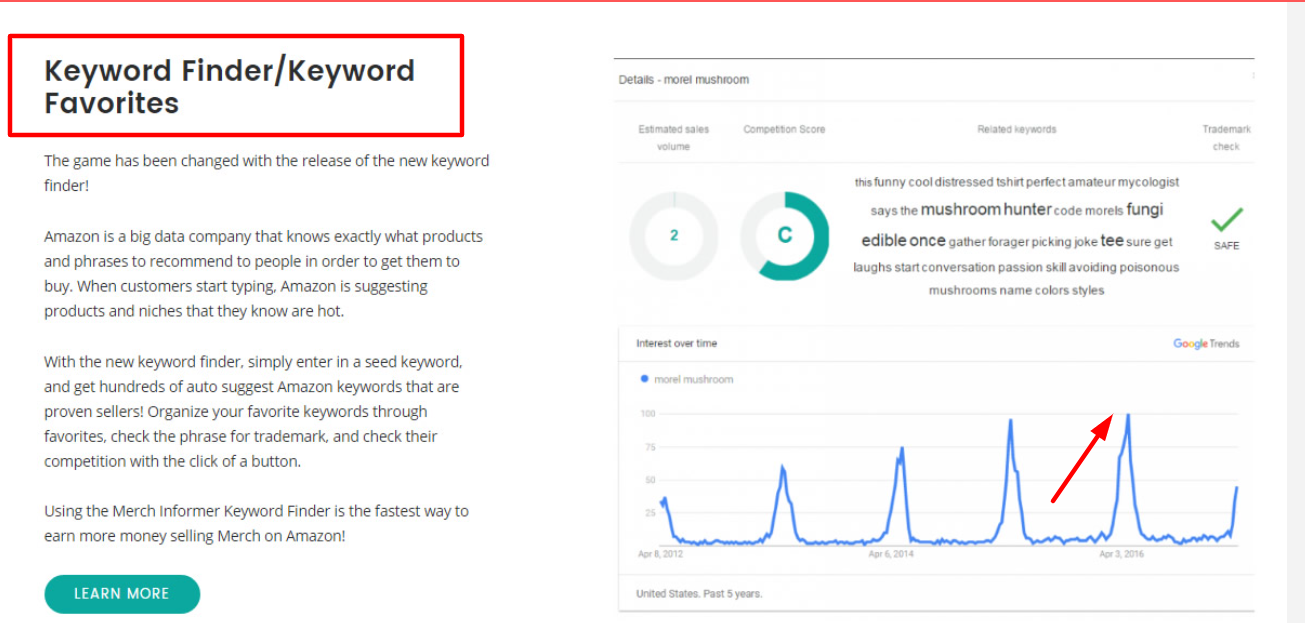
Task: Click the 'Trademark check' column header
Action: 1227,138
